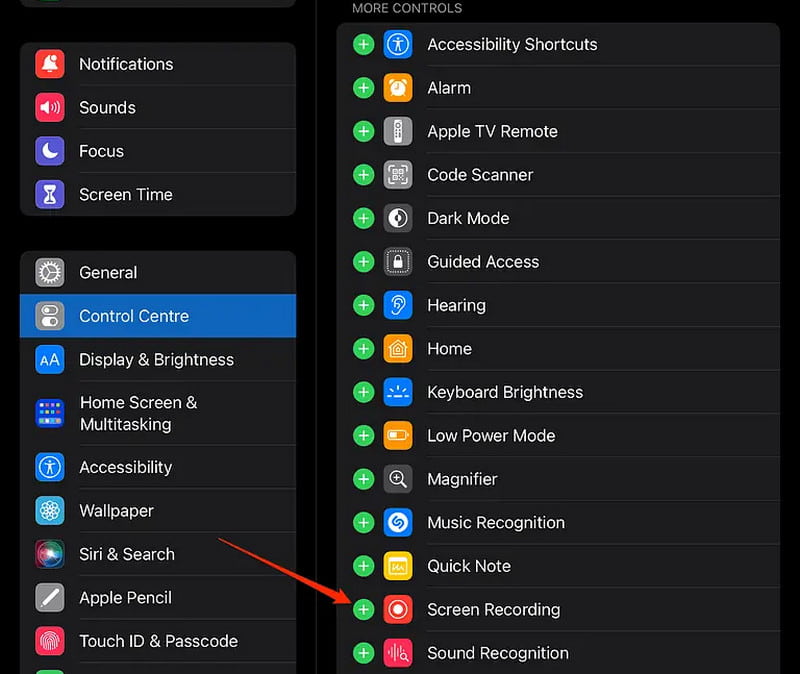Viewport: 800px width, 674px height.
Task: Open Siri & Search label
Action: [127, 554]
